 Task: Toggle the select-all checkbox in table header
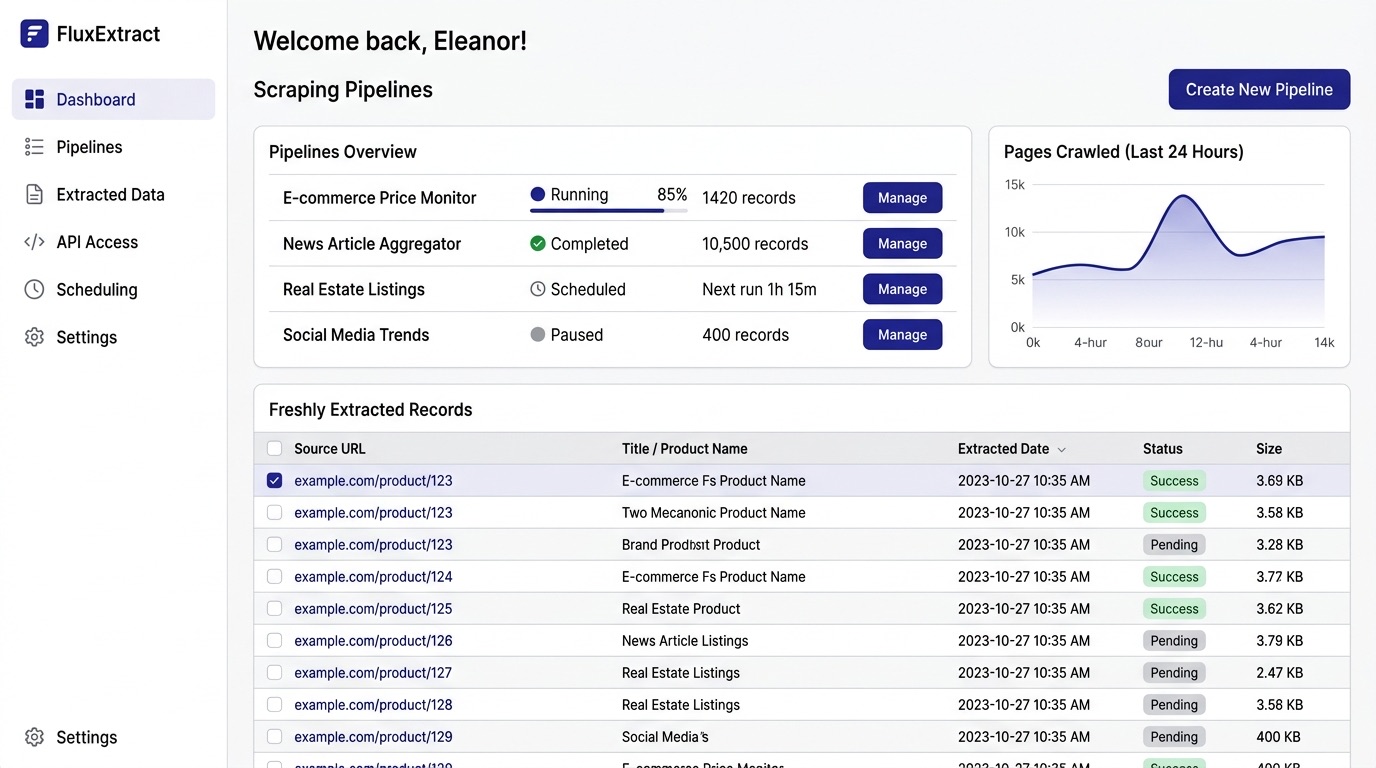tap(275, 449)
